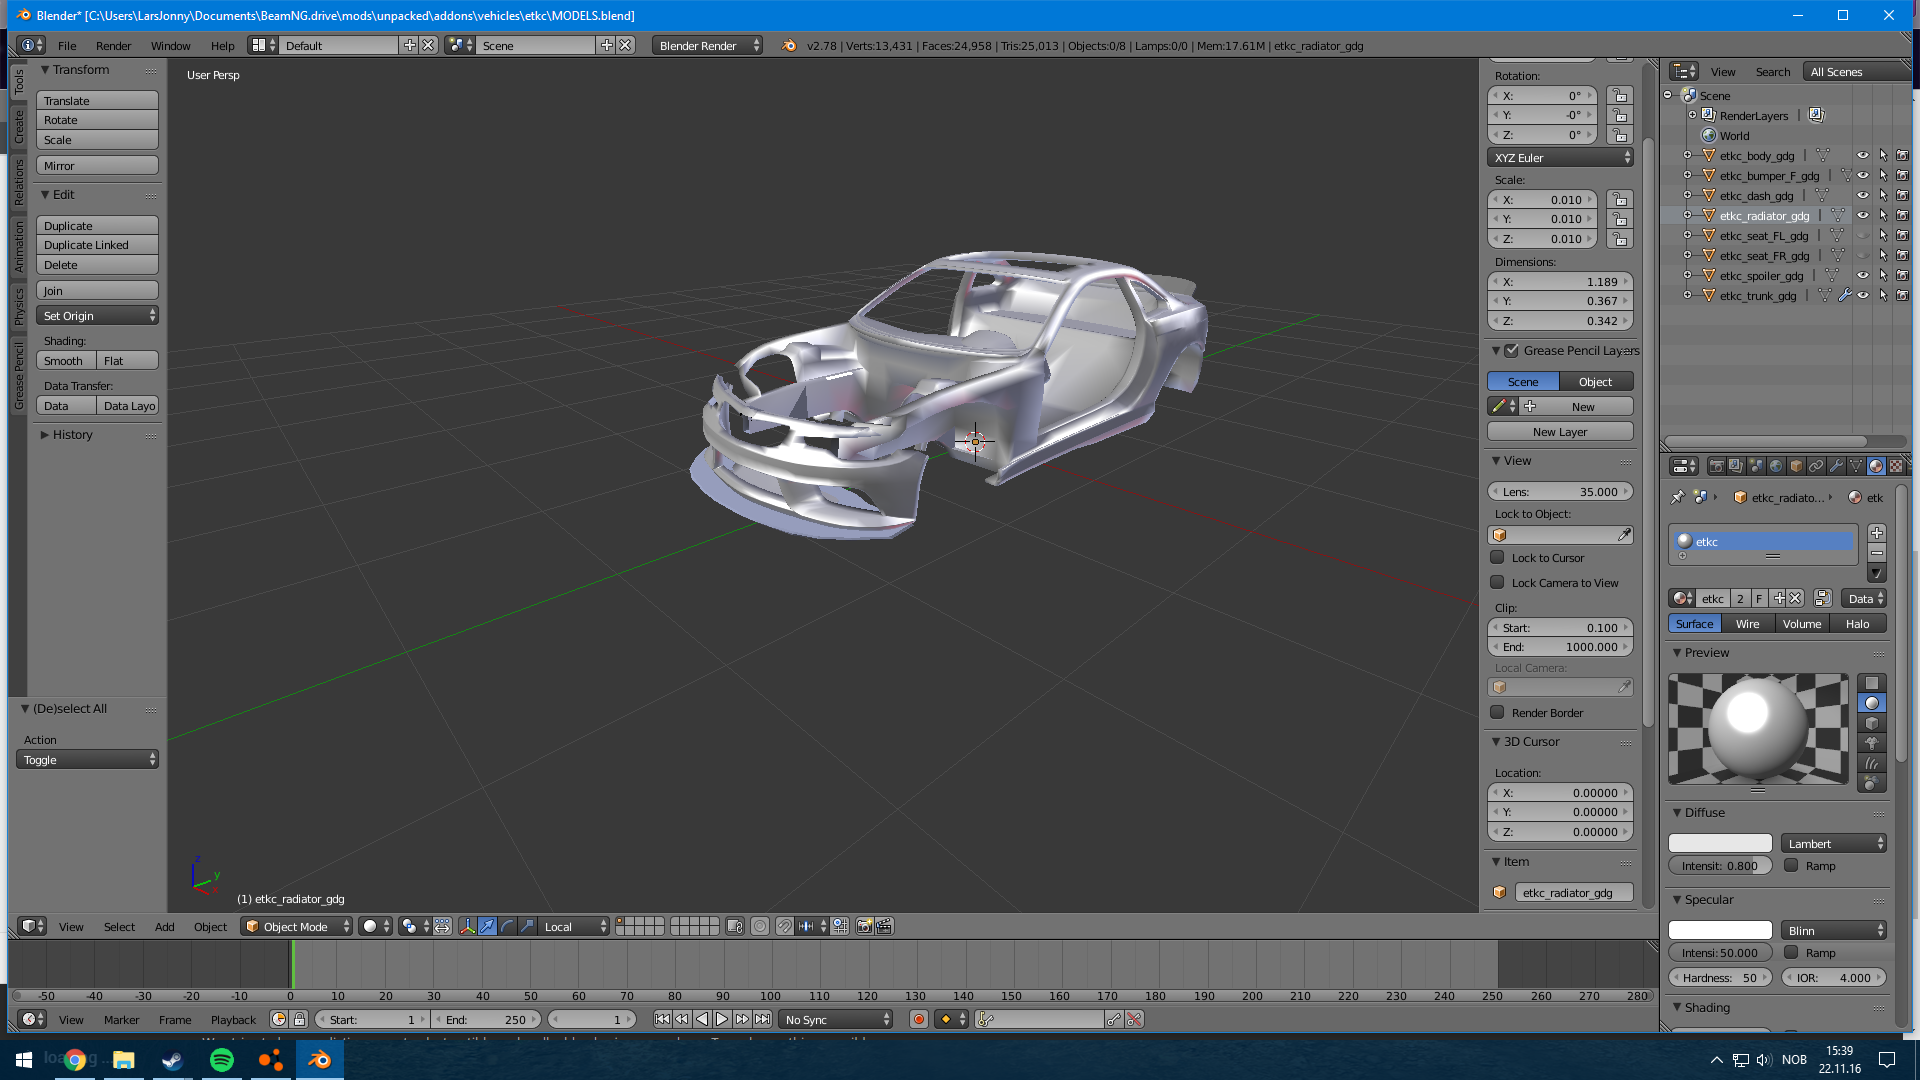Open the World properties globe tab

1776,466
